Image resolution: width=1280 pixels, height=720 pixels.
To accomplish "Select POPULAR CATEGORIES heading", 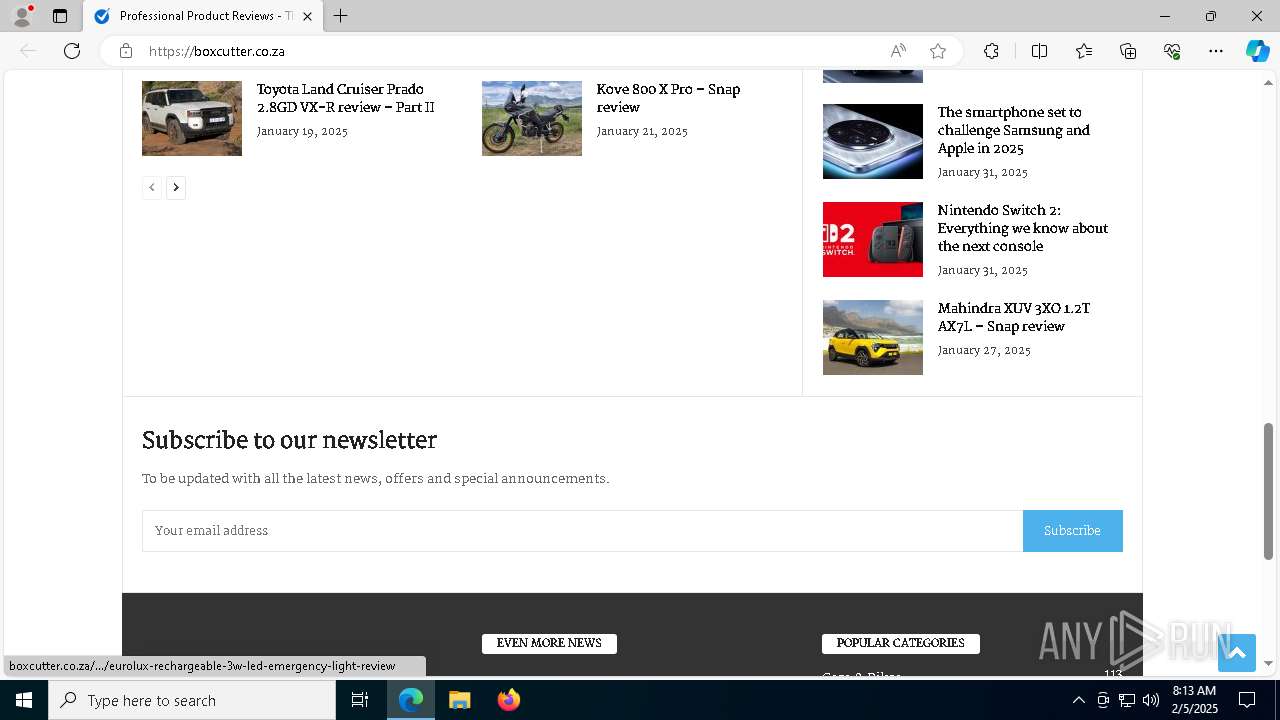I will pyautogui.click(x=900, y=643).
